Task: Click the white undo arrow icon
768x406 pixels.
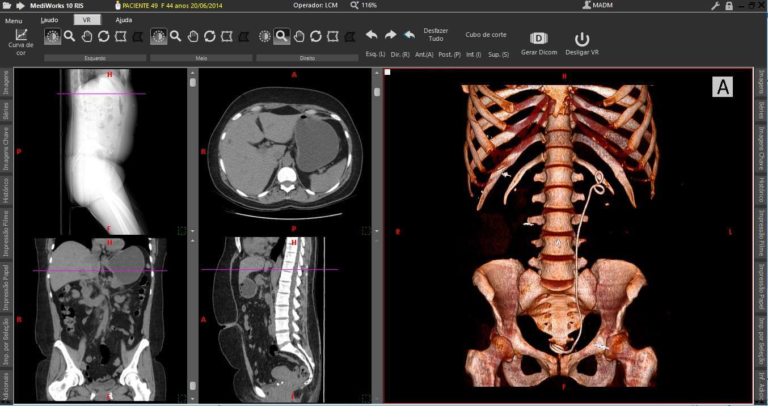Action: point(372,35)
